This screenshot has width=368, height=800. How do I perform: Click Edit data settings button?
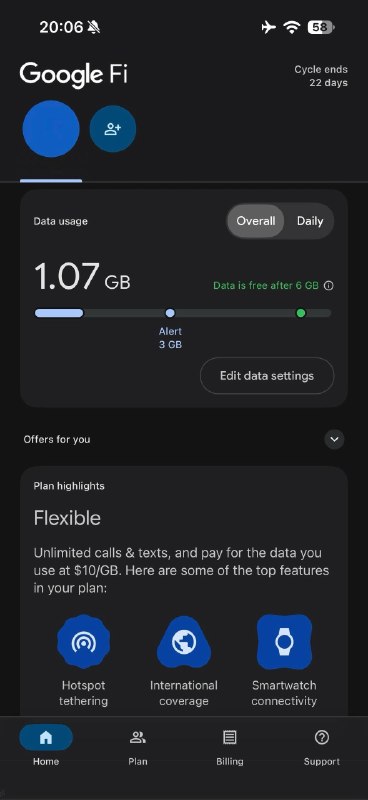(267, 376)
